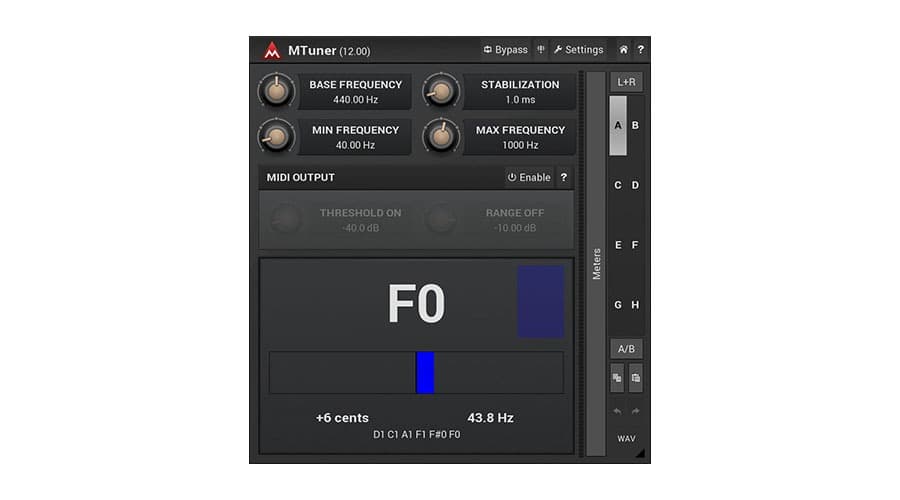Click the Threshold On knob
Image resolution: width=900 pixels, height=500 pixels.
285,220
